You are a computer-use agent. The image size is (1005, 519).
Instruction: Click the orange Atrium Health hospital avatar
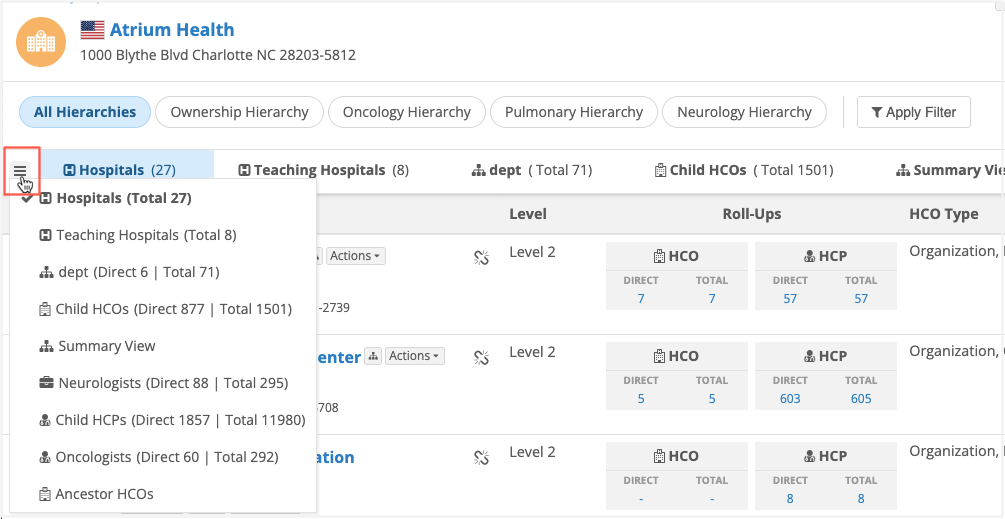pos(41,43)
